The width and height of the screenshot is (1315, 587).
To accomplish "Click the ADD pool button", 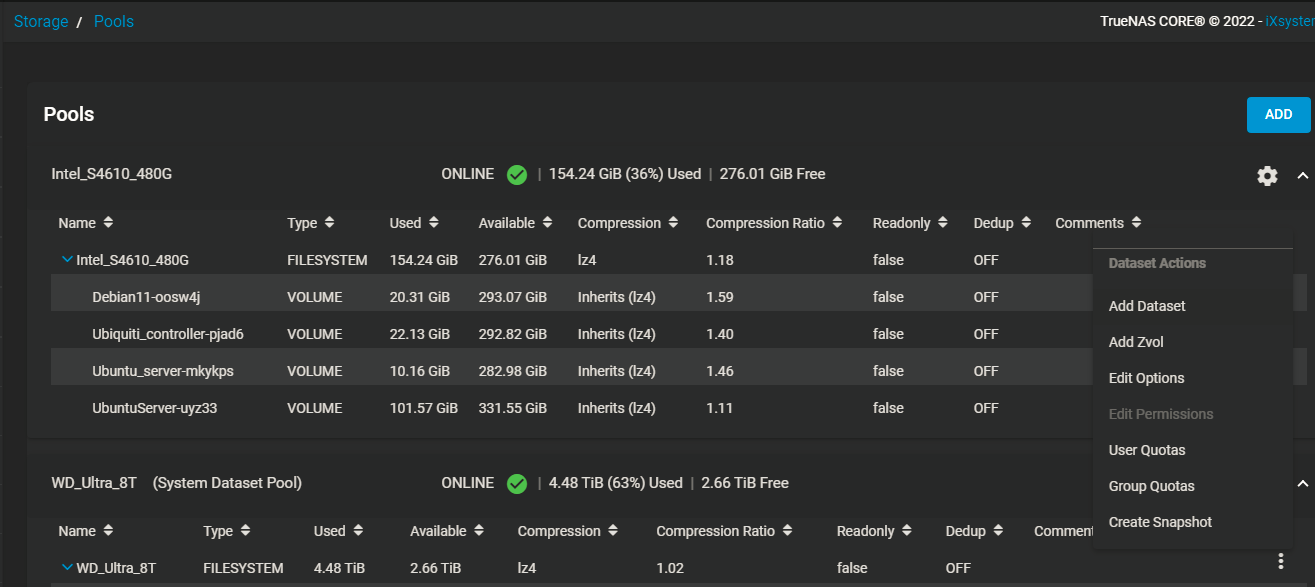I will tap(1278, 115).
